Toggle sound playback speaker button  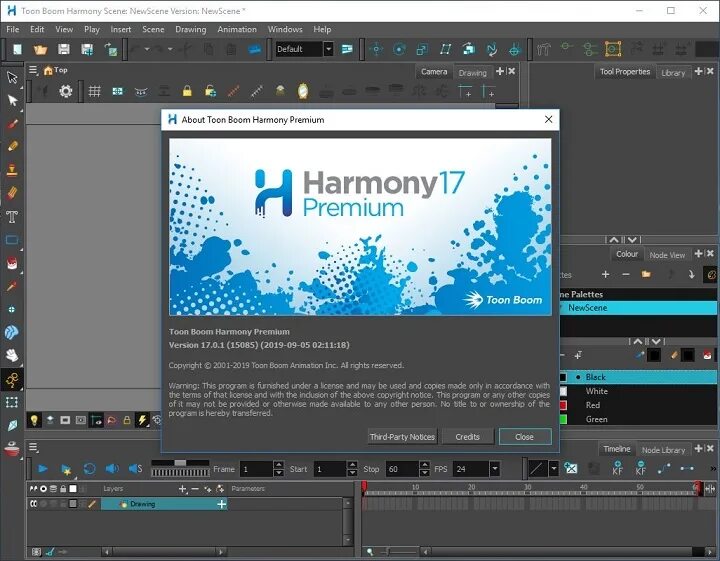pos(112,469)
